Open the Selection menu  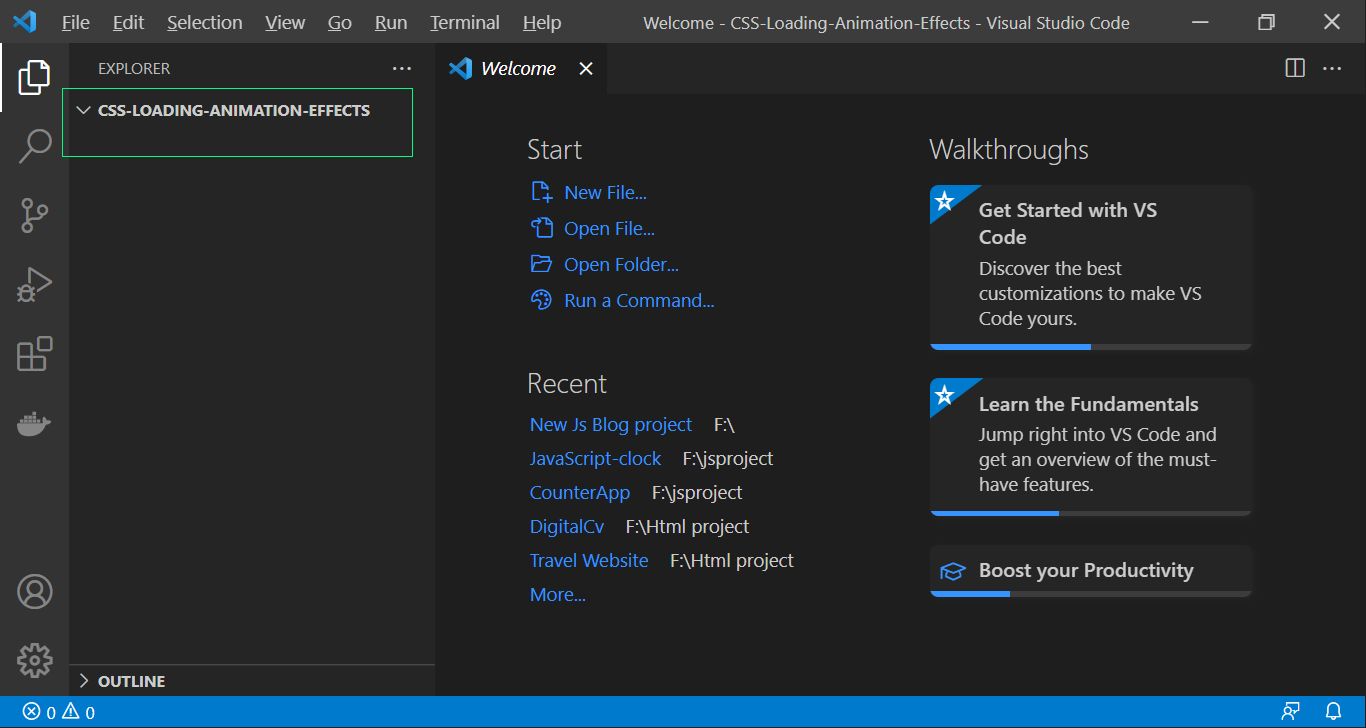(x=204, y=22)
